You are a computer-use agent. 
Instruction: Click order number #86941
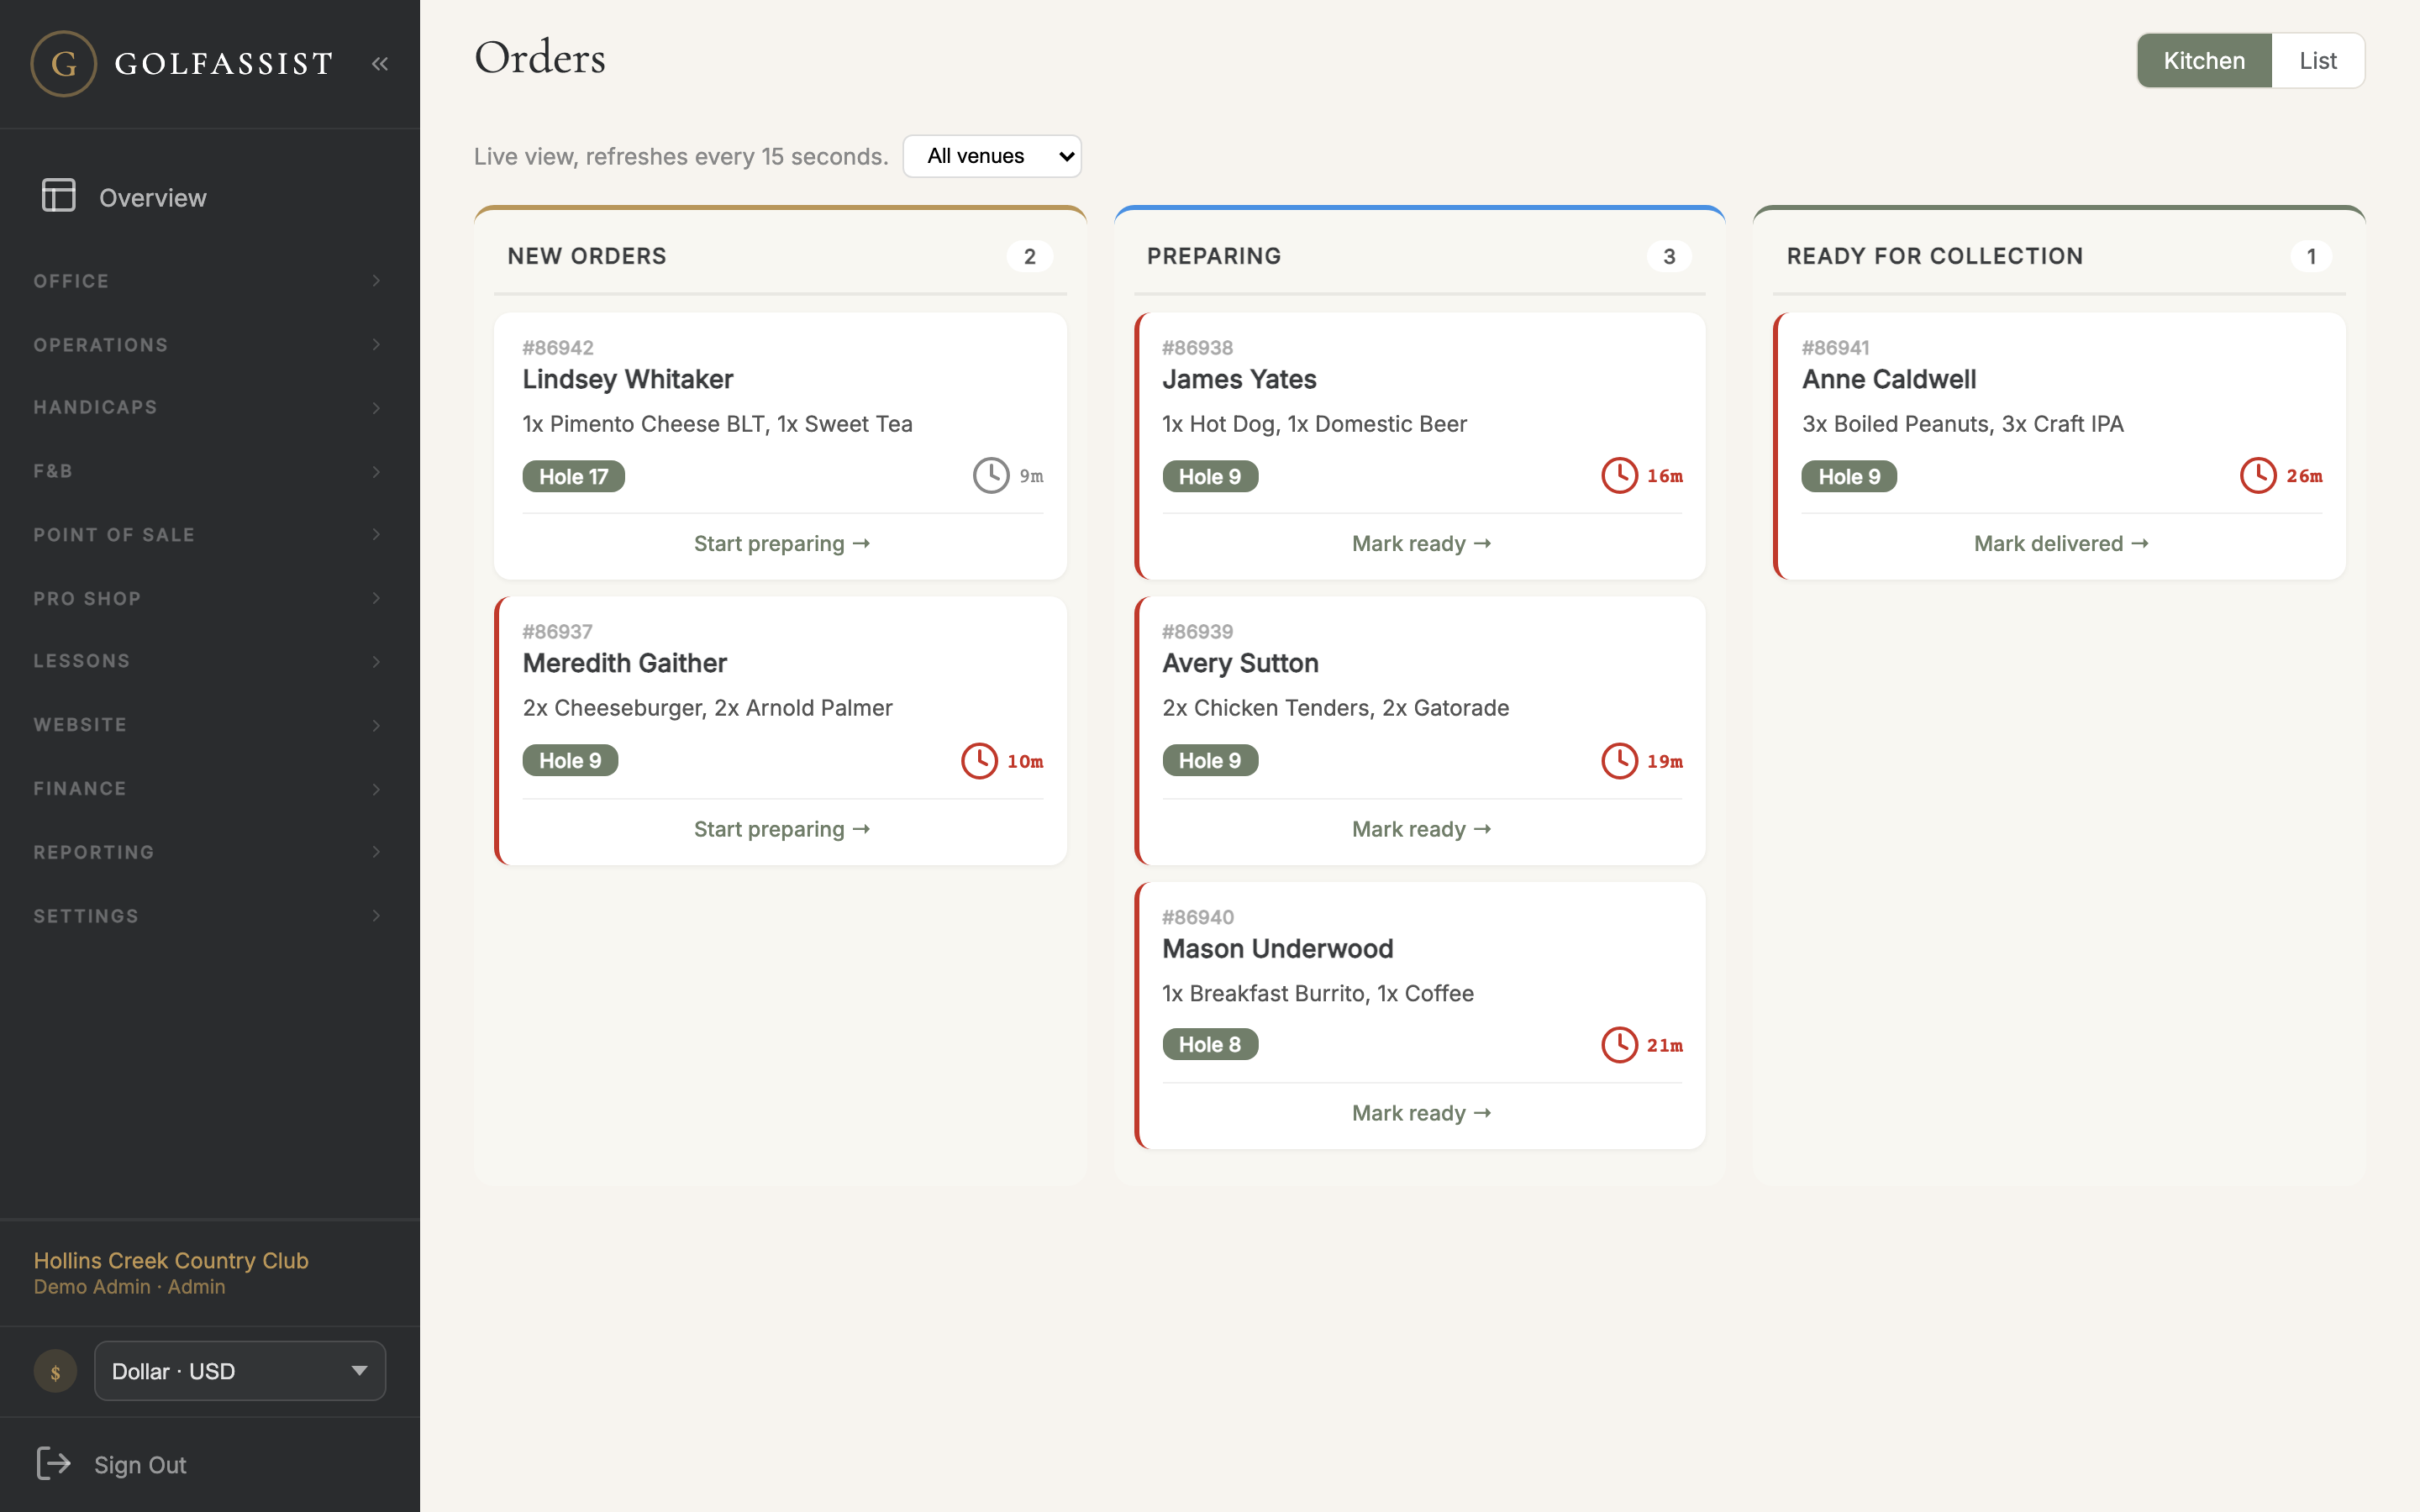1835,348
